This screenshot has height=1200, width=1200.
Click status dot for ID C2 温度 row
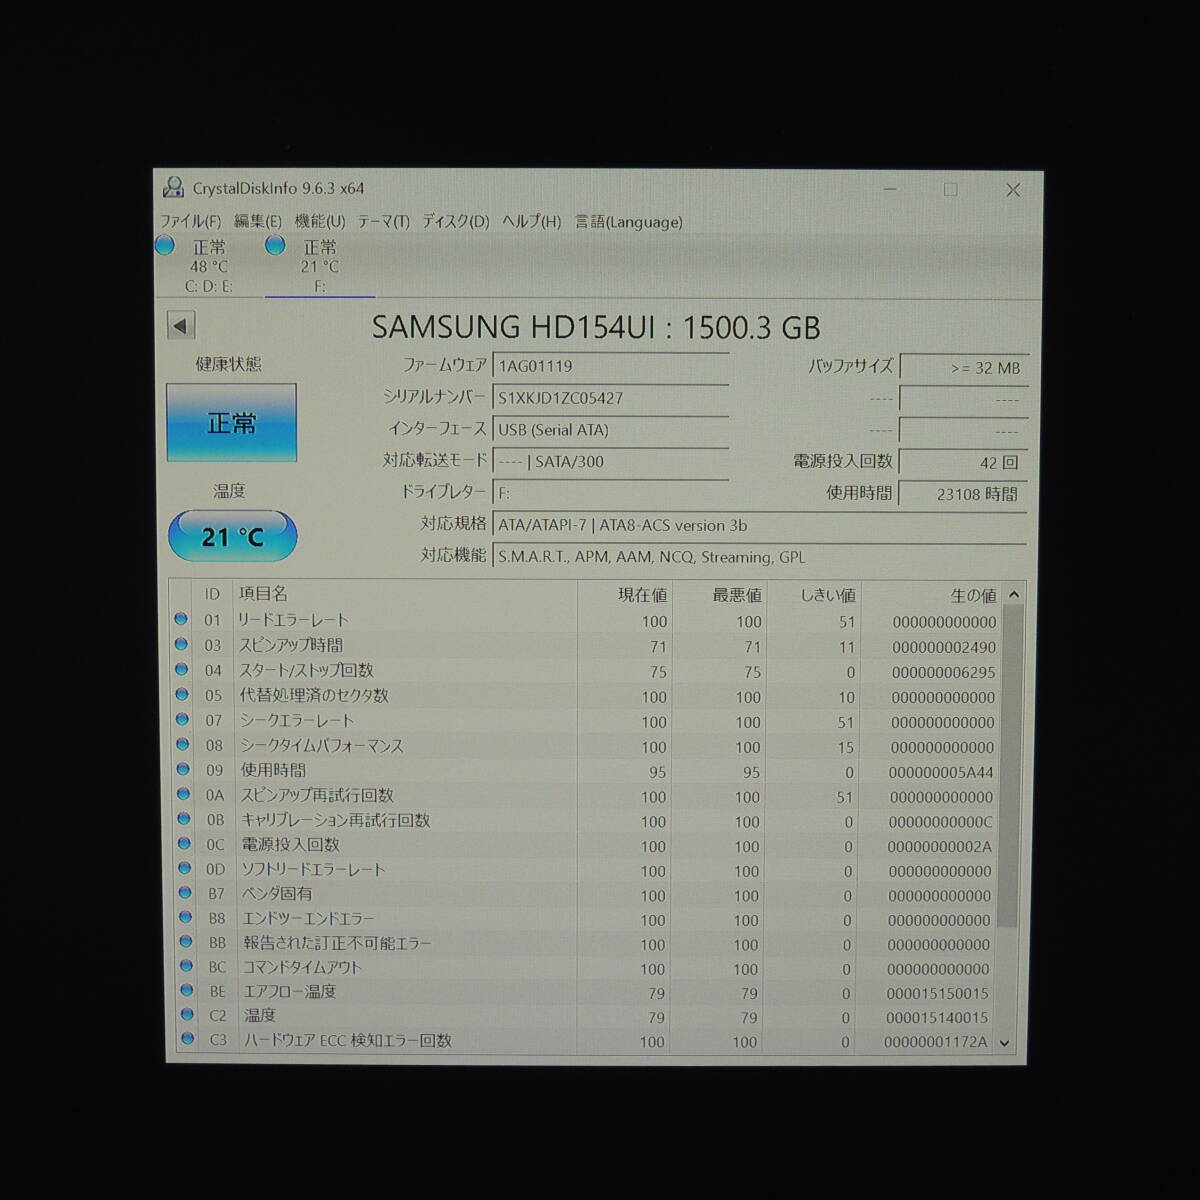coord(188,1014)
